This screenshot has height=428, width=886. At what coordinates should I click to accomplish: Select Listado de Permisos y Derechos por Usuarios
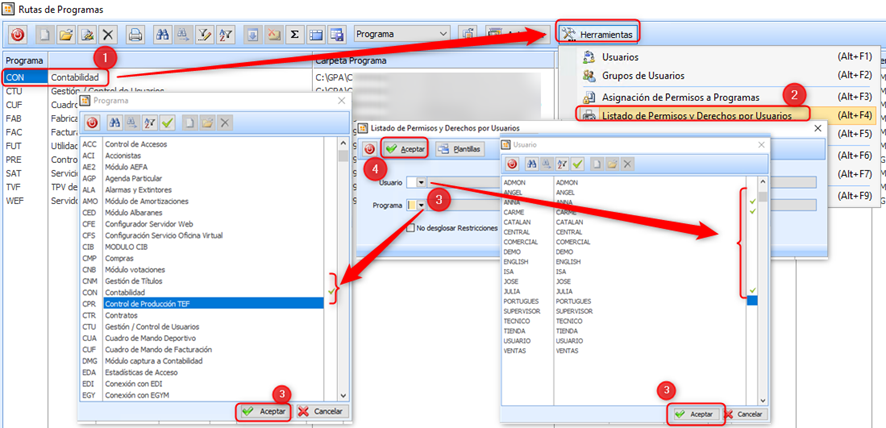pos(690,116)
